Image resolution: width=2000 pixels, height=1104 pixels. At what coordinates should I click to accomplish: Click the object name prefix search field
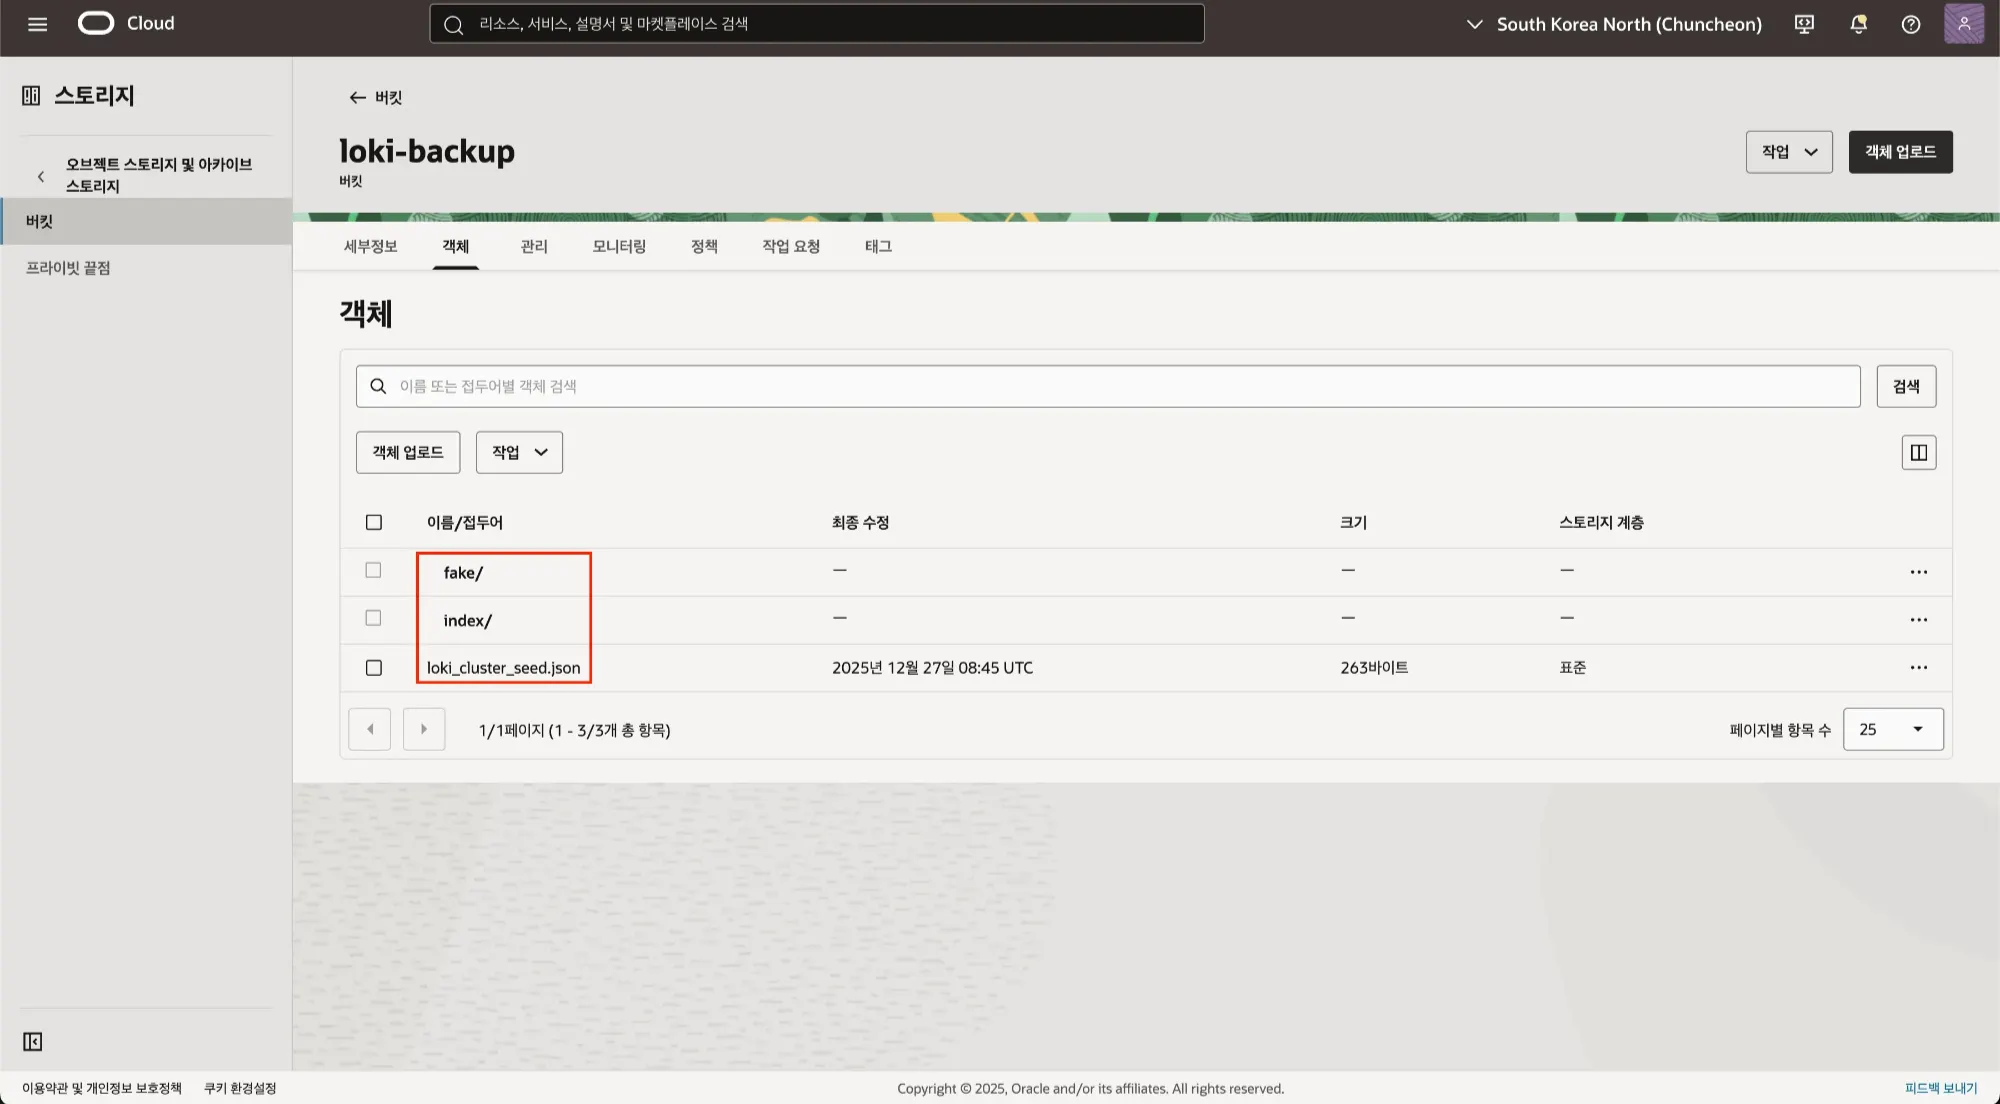point(1107,386)
